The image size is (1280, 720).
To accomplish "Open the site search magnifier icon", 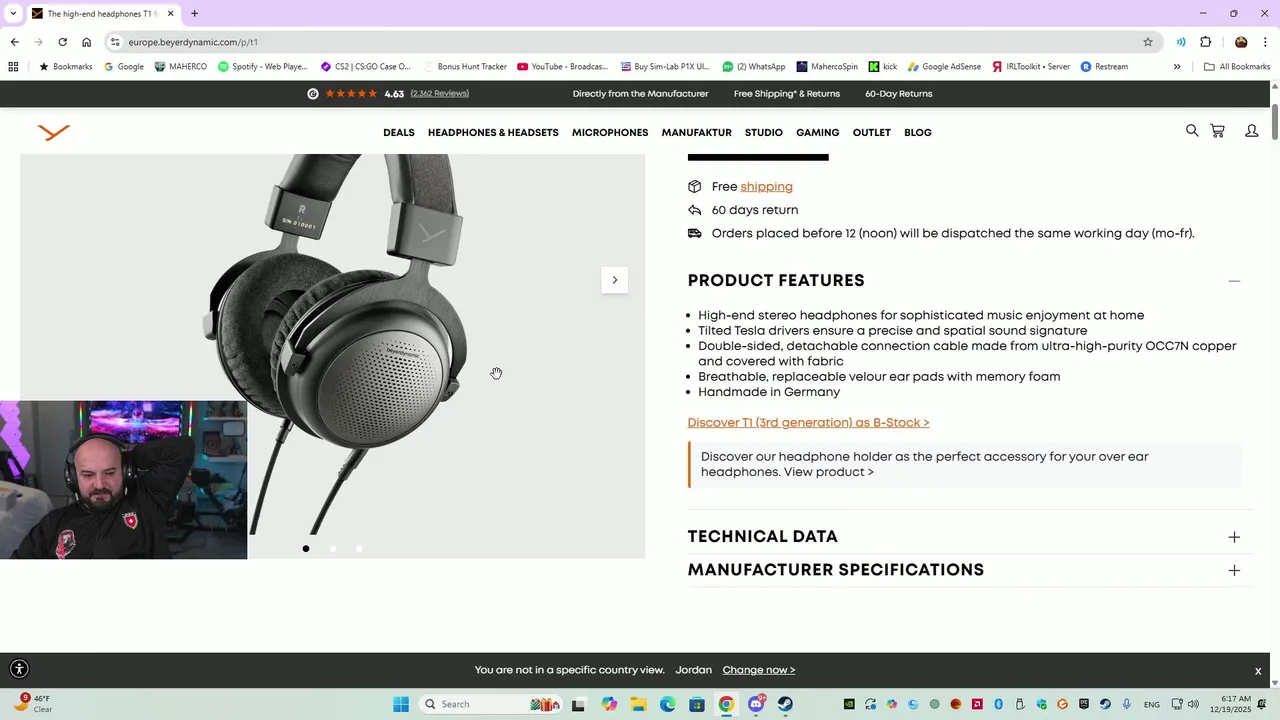I will [x=1192, y=131].
